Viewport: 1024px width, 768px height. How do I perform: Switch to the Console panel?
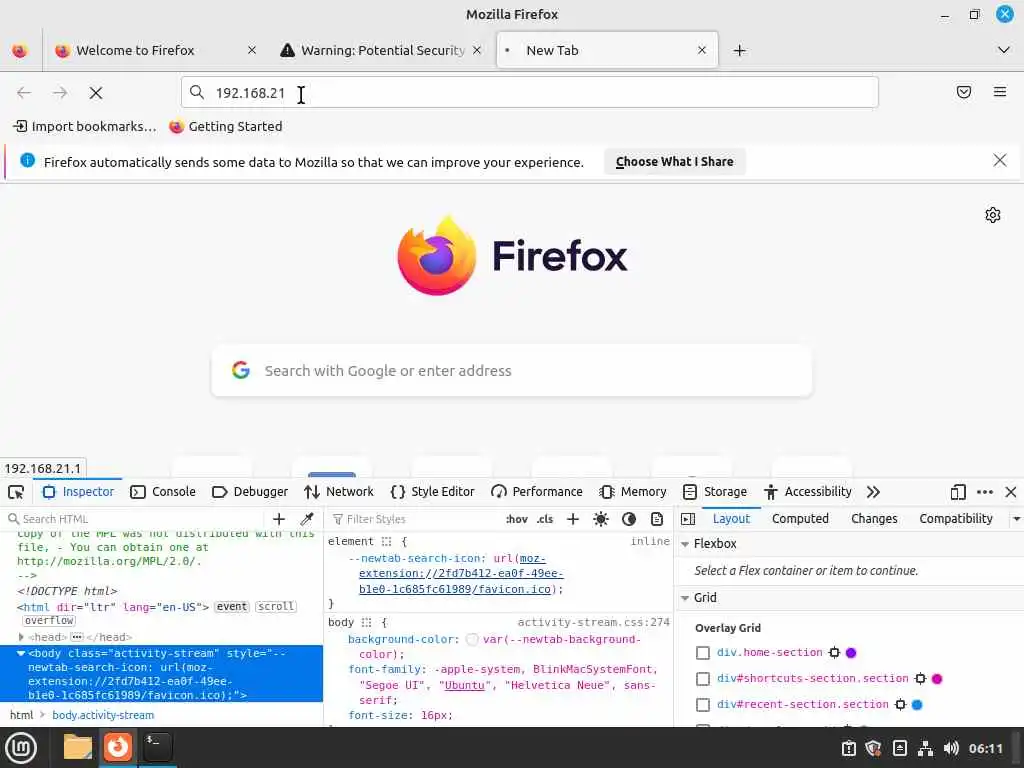click(163, 492)
